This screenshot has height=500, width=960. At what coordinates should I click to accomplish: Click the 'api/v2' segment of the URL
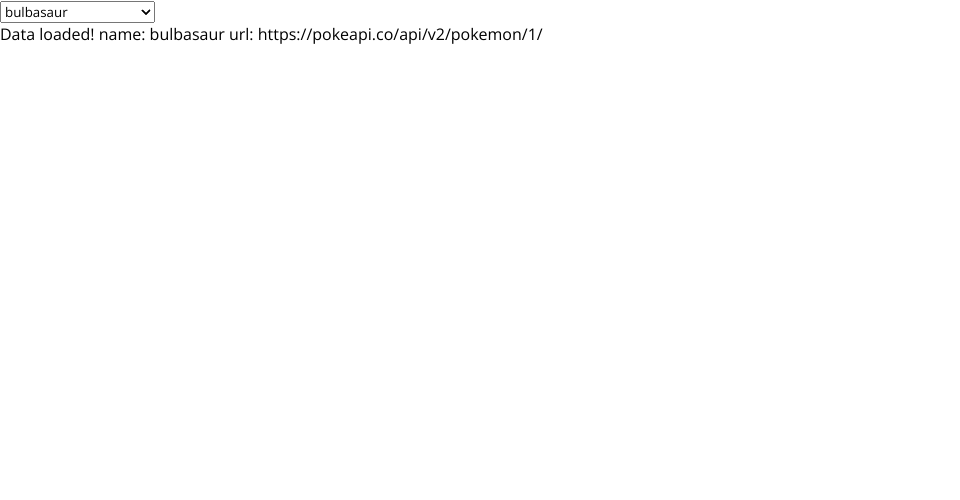(x=422, y=35)
